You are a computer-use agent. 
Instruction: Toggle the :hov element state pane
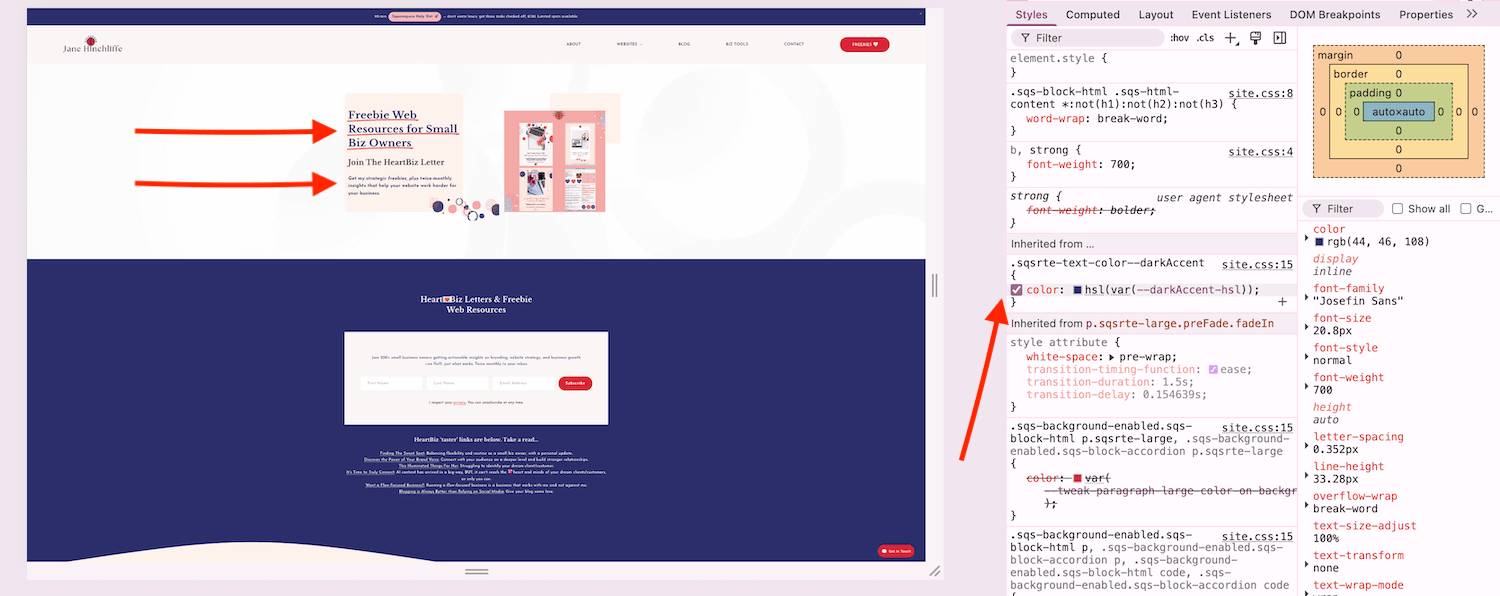(1180, 37)
